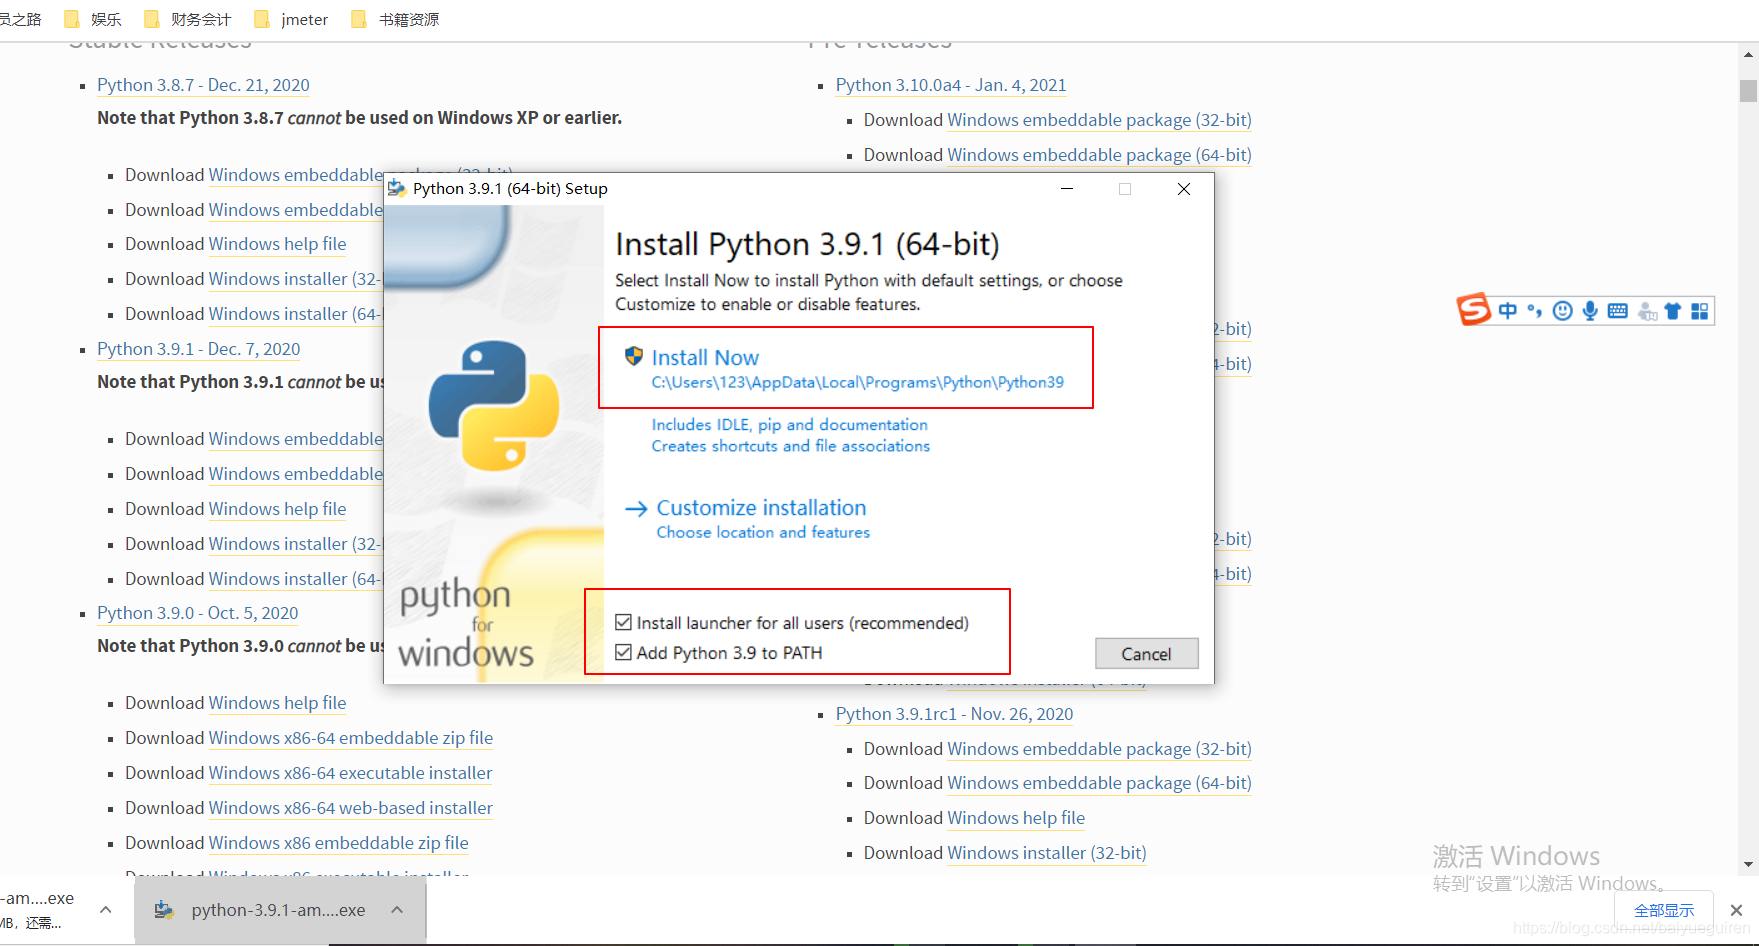Close the Python 3.9.1 Setup window

click(1184, 189)
